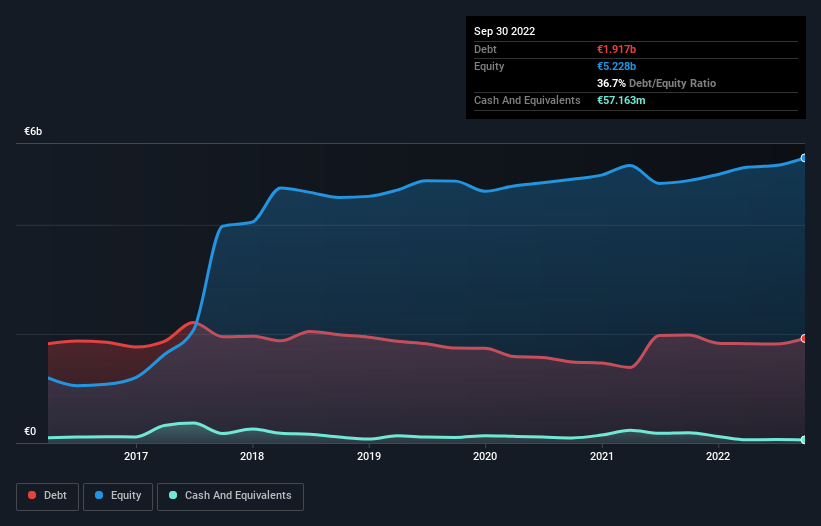Screen dimensions: 821x526
Task: Click the €57.163m cash value
Action: 621,100
